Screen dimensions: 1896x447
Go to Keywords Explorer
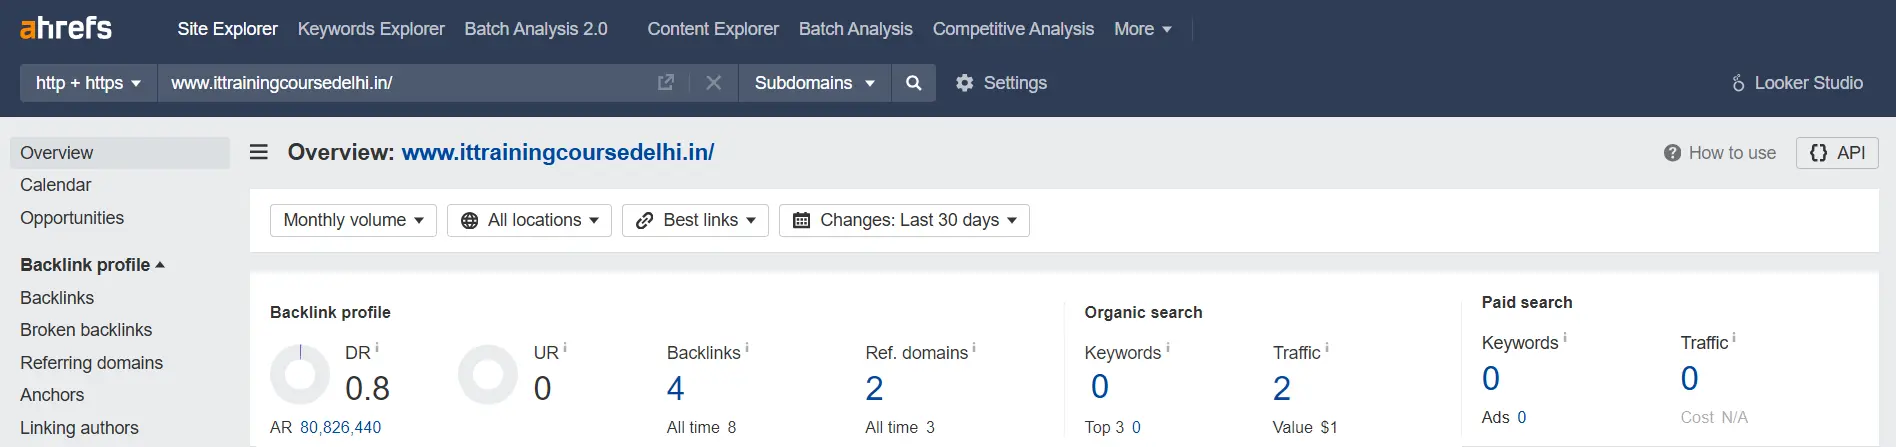click(x=371, y=29)
